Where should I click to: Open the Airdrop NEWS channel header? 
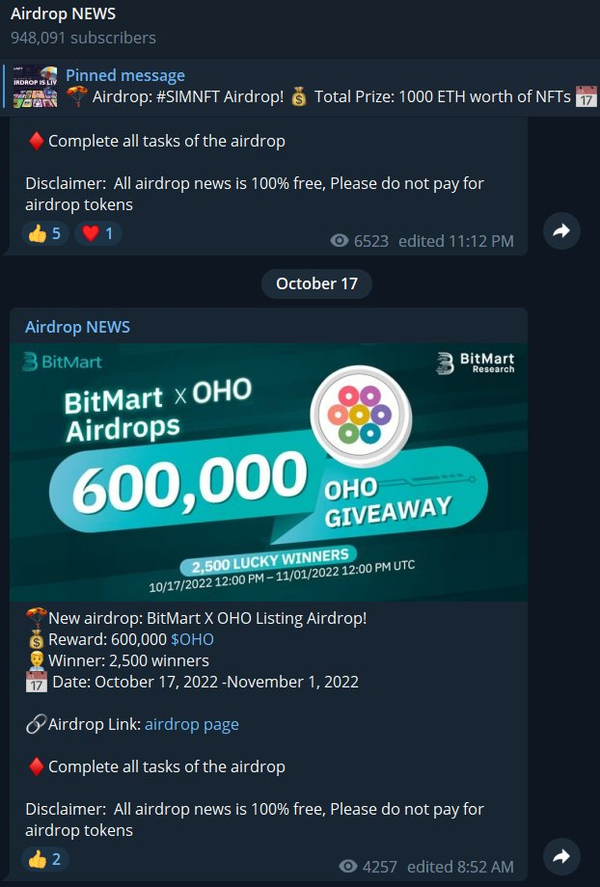click(300, 26)
